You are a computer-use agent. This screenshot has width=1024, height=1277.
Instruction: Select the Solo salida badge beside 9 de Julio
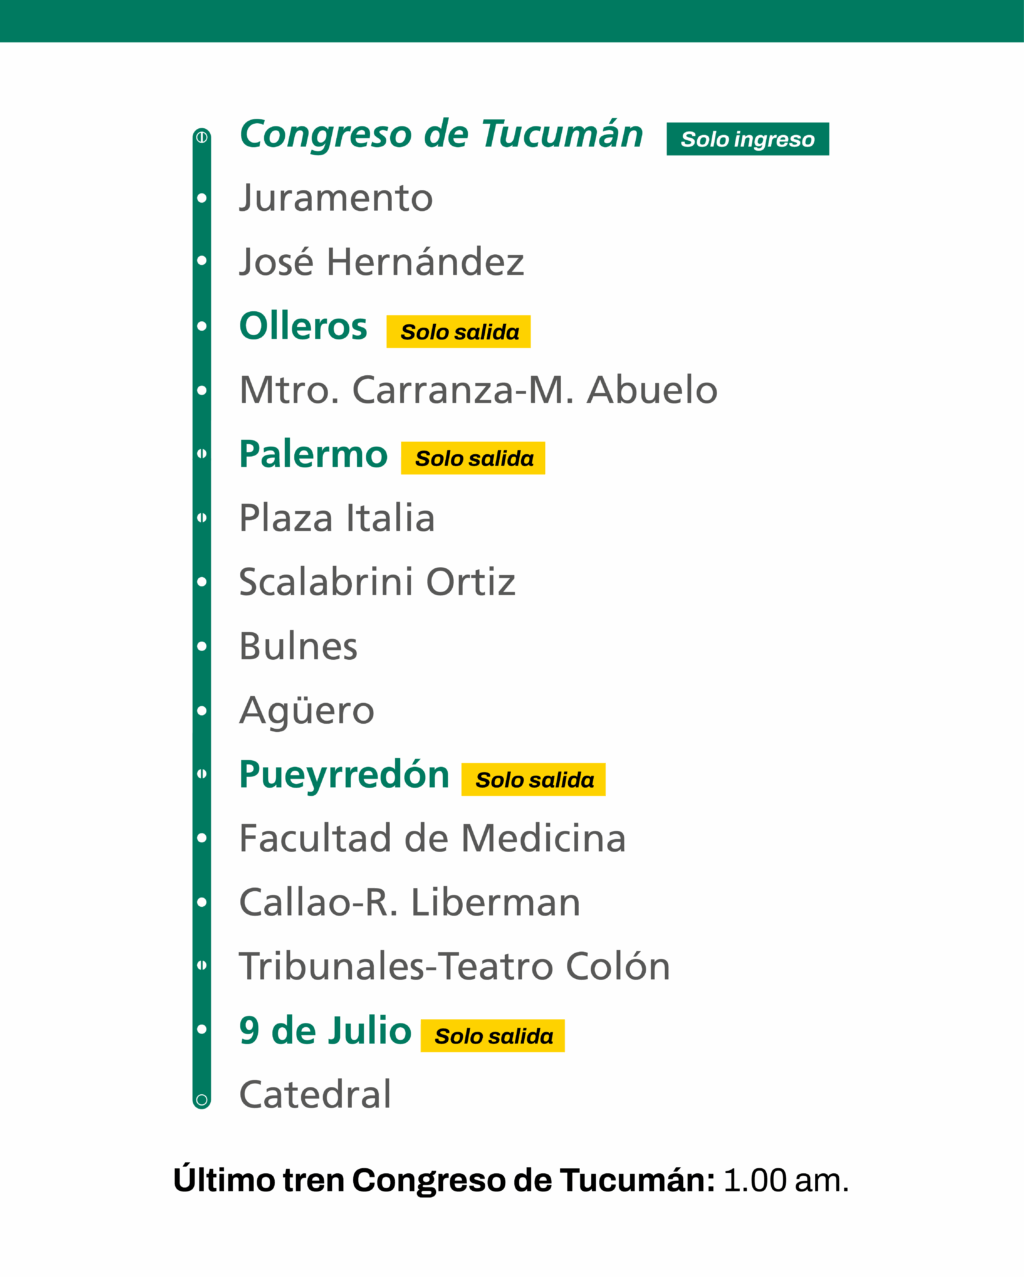tap(493, 1036)
